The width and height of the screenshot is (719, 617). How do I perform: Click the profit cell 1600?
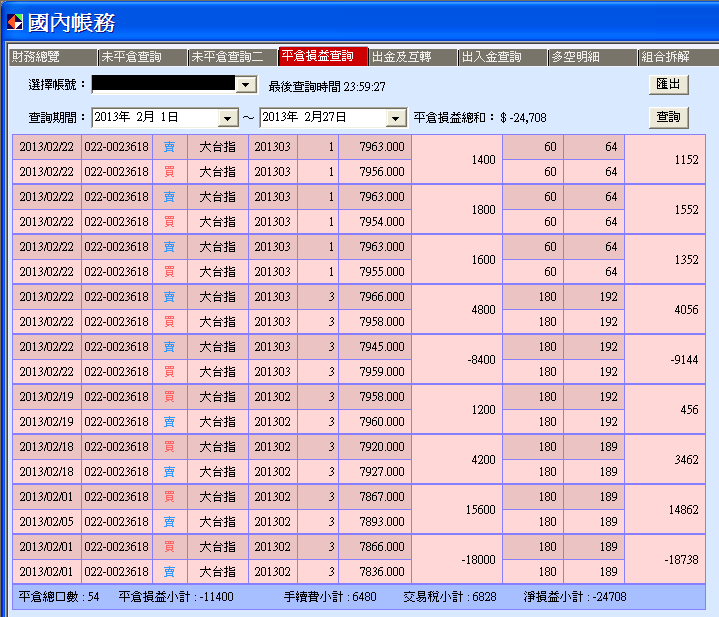click(x=457, y=259)
